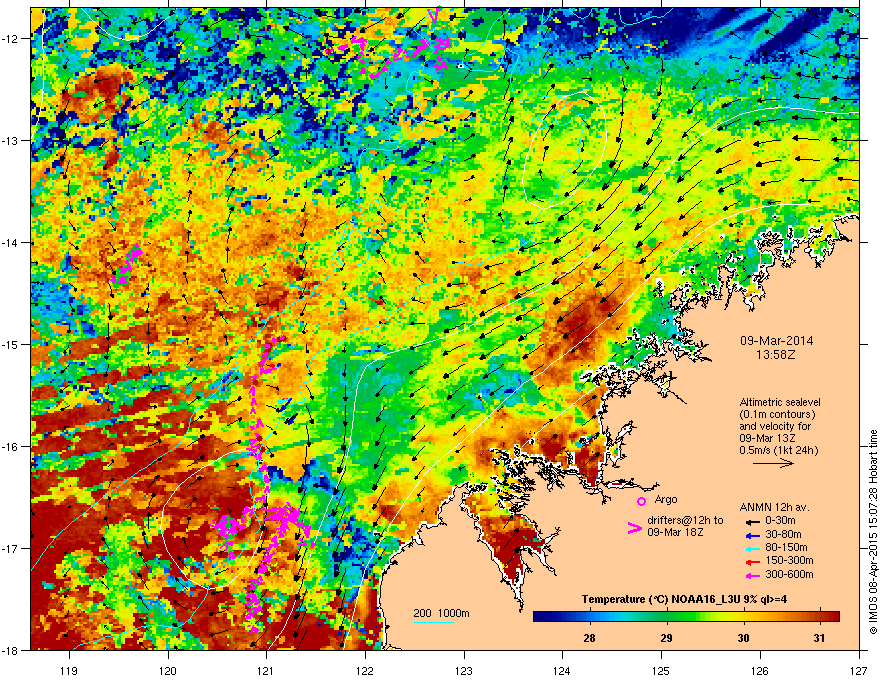Click the '300-600m' depth label
The height and width of the screenshot is (680, 880).
point(790,574)
